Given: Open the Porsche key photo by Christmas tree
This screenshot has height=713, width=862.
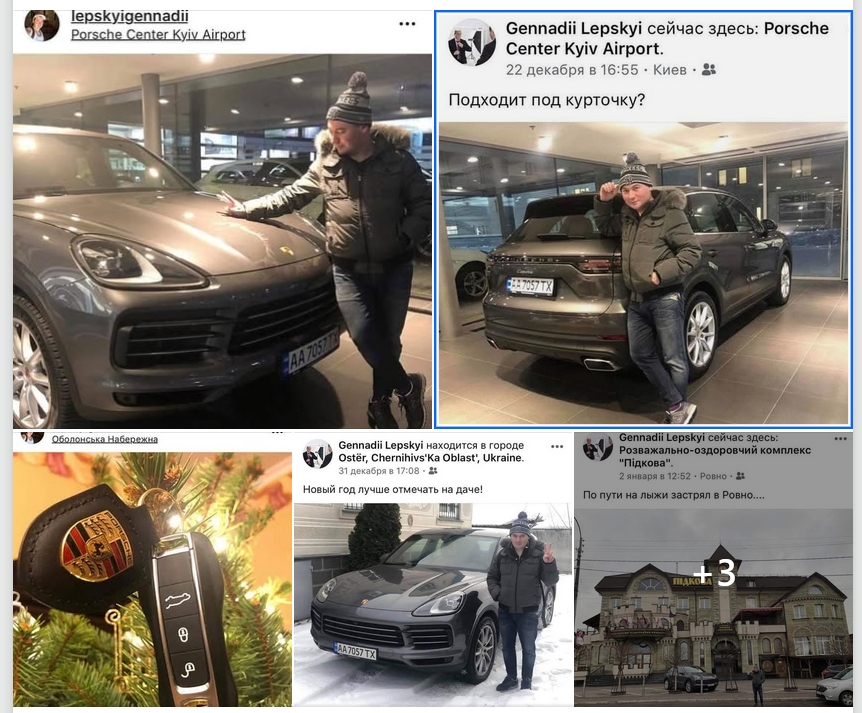Looking at the screenshot, I should [x=153, y=579].
